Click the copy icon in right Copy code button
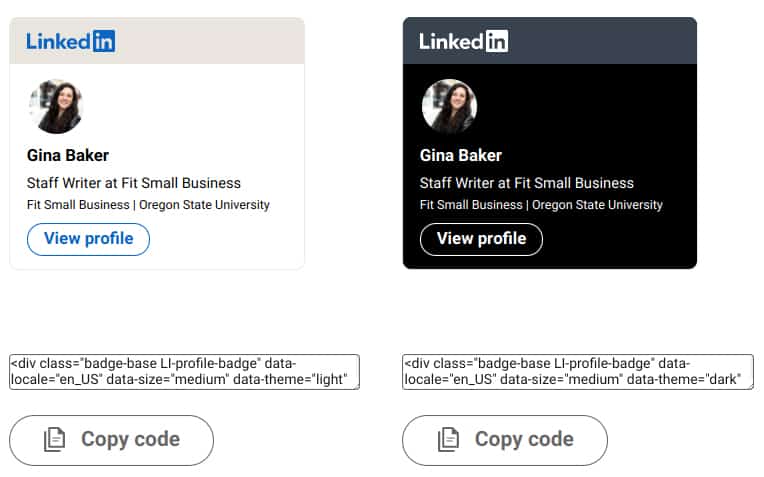764x477 pixels. tap(448, 439)
